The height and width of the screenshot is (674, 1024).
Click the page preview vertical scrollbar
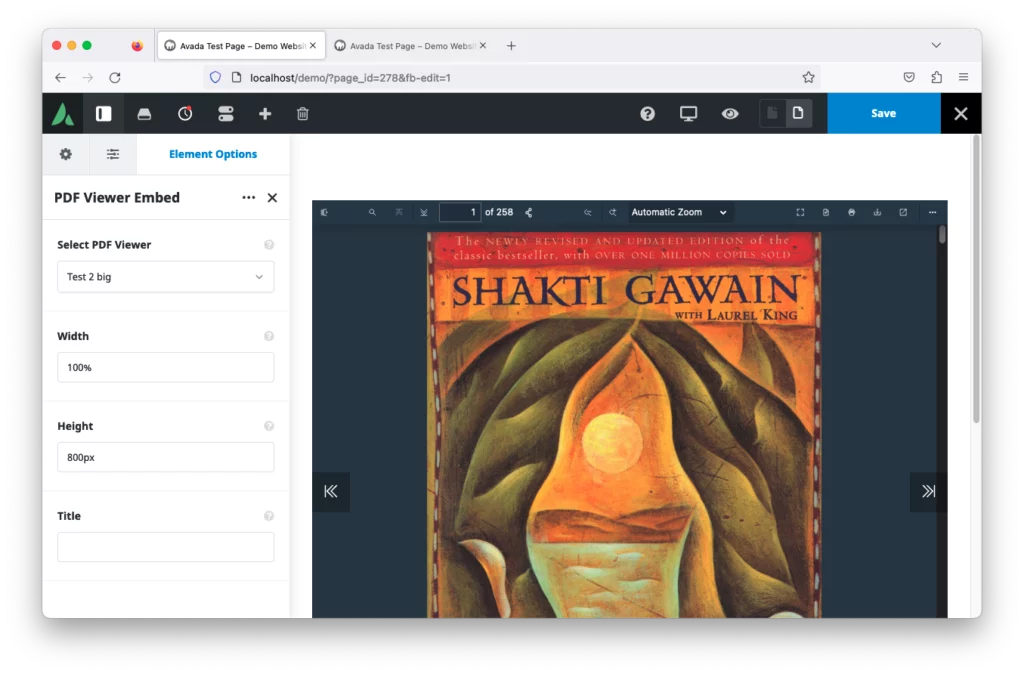coord(976,279)
